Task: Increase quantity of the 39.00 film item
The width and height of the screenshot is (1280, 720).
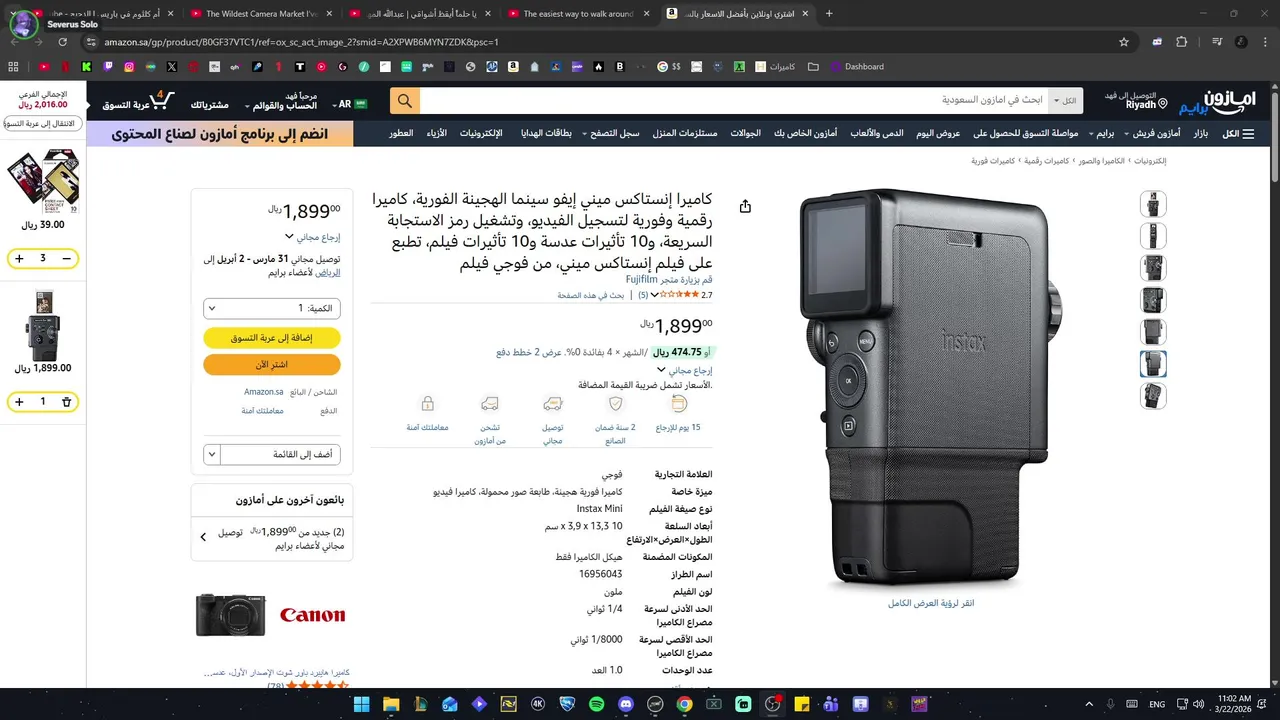Action: coord(19,259)
